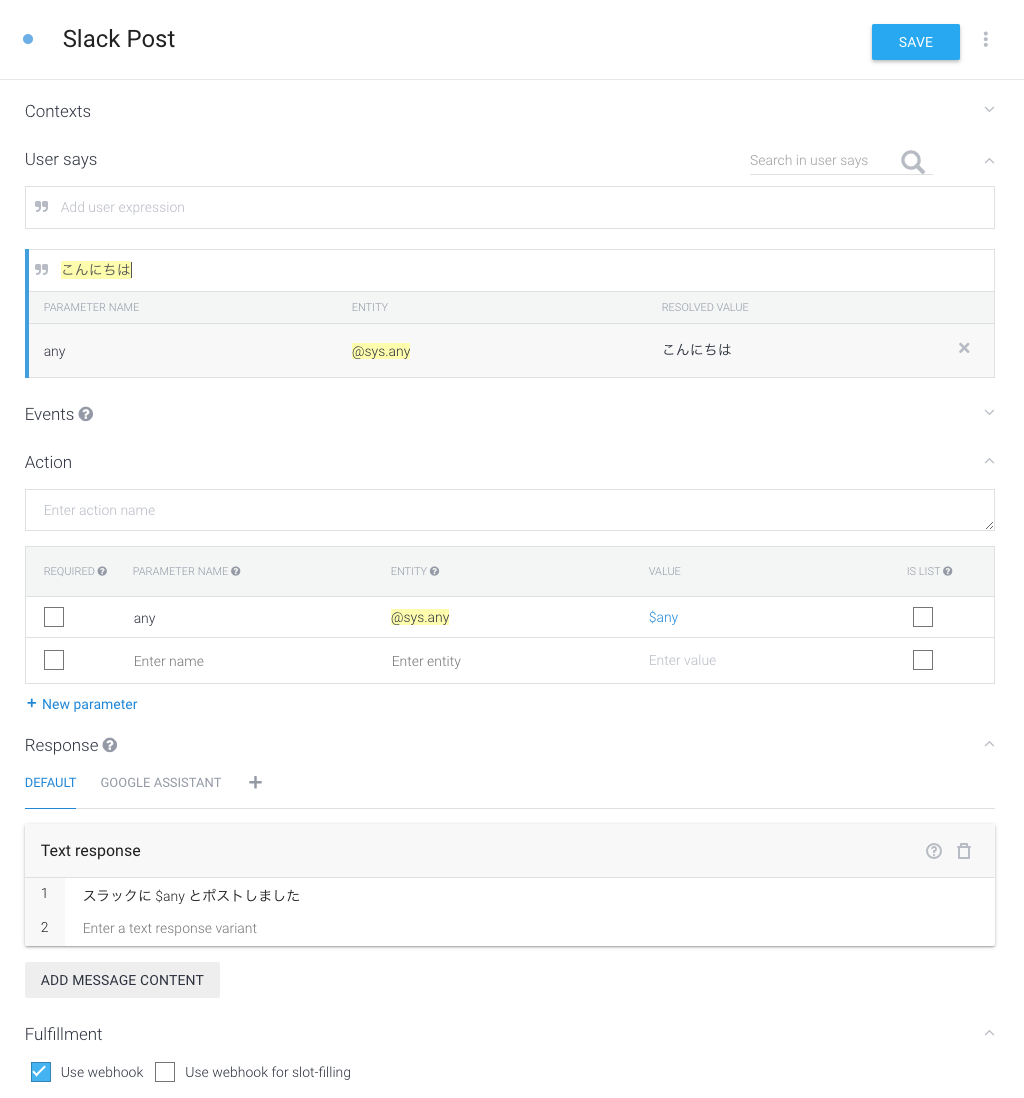Expand the Contexts section
1024x1098 pixels.
pos(989,110)
